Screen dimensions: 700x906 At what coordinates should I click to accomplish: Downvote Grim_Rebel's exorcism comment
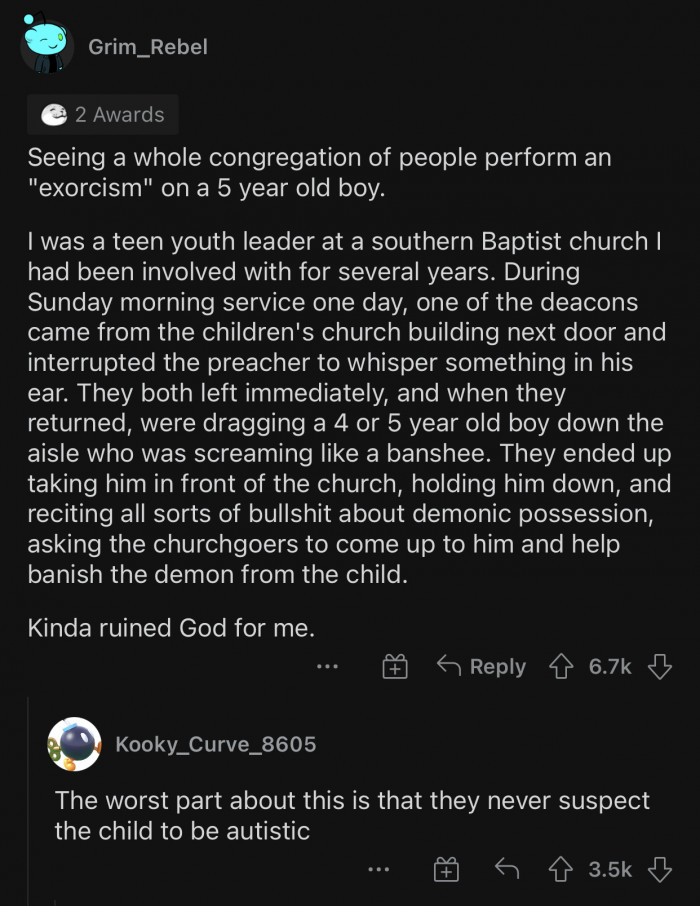(659, 667)
